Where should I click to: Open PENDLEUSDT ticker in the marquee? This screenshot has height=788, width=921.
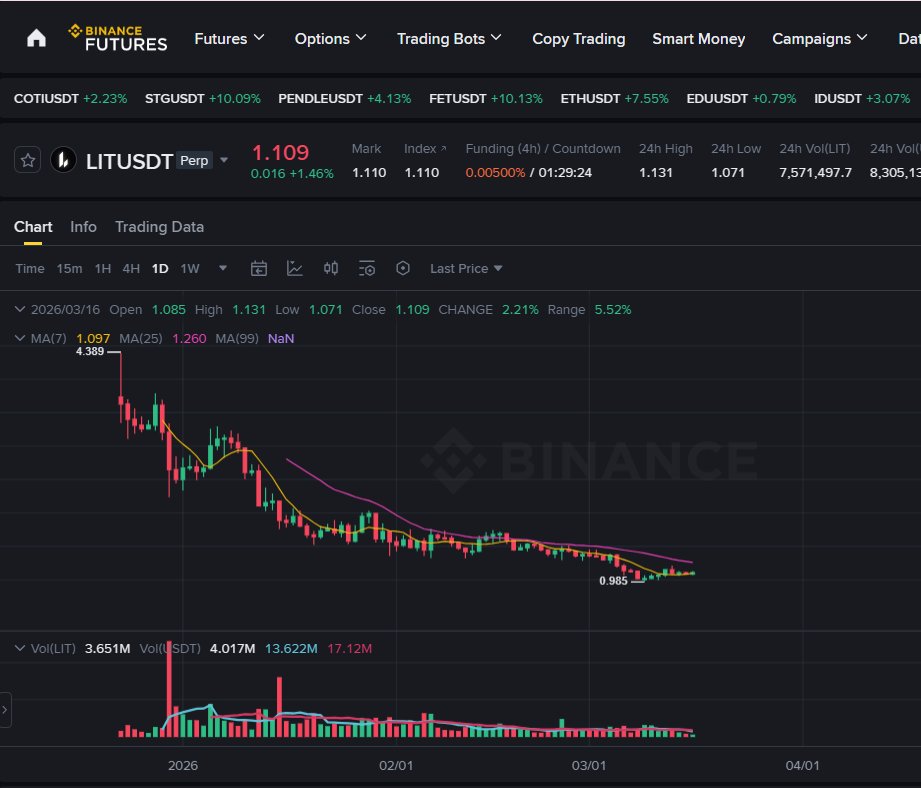(x=344, y=99)
